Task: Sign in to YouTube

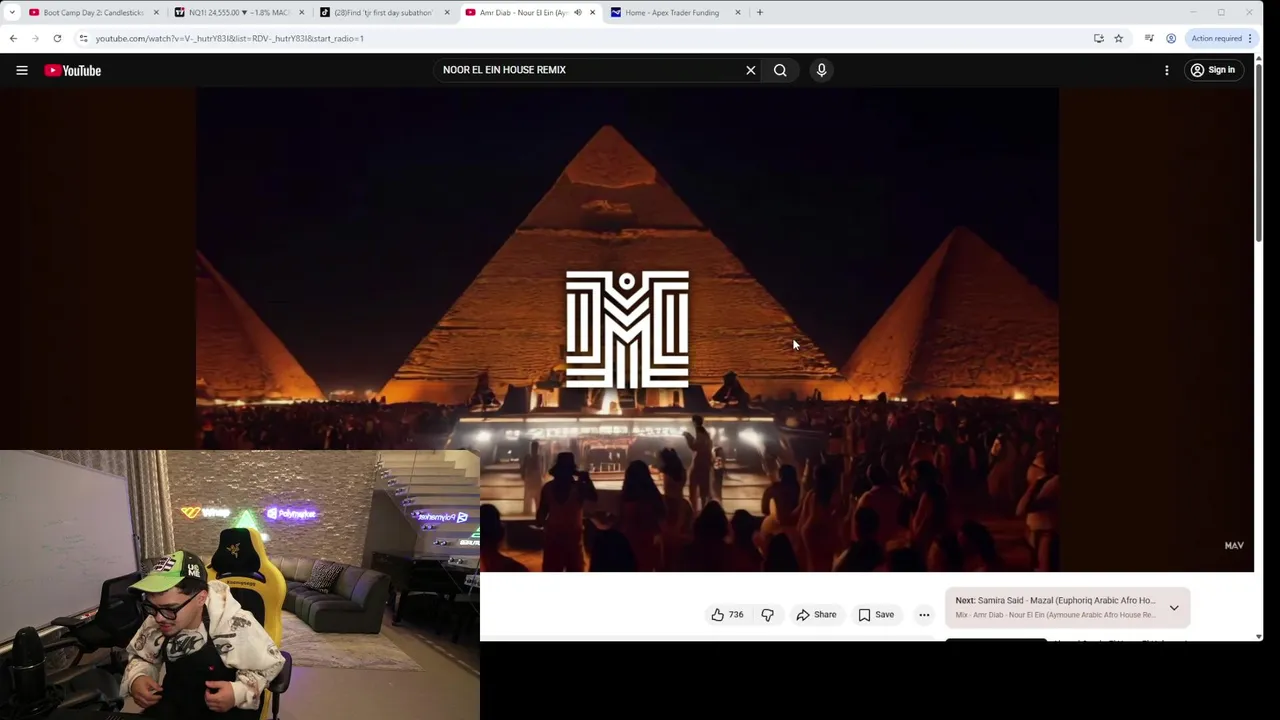Action: coord(1212,70)
